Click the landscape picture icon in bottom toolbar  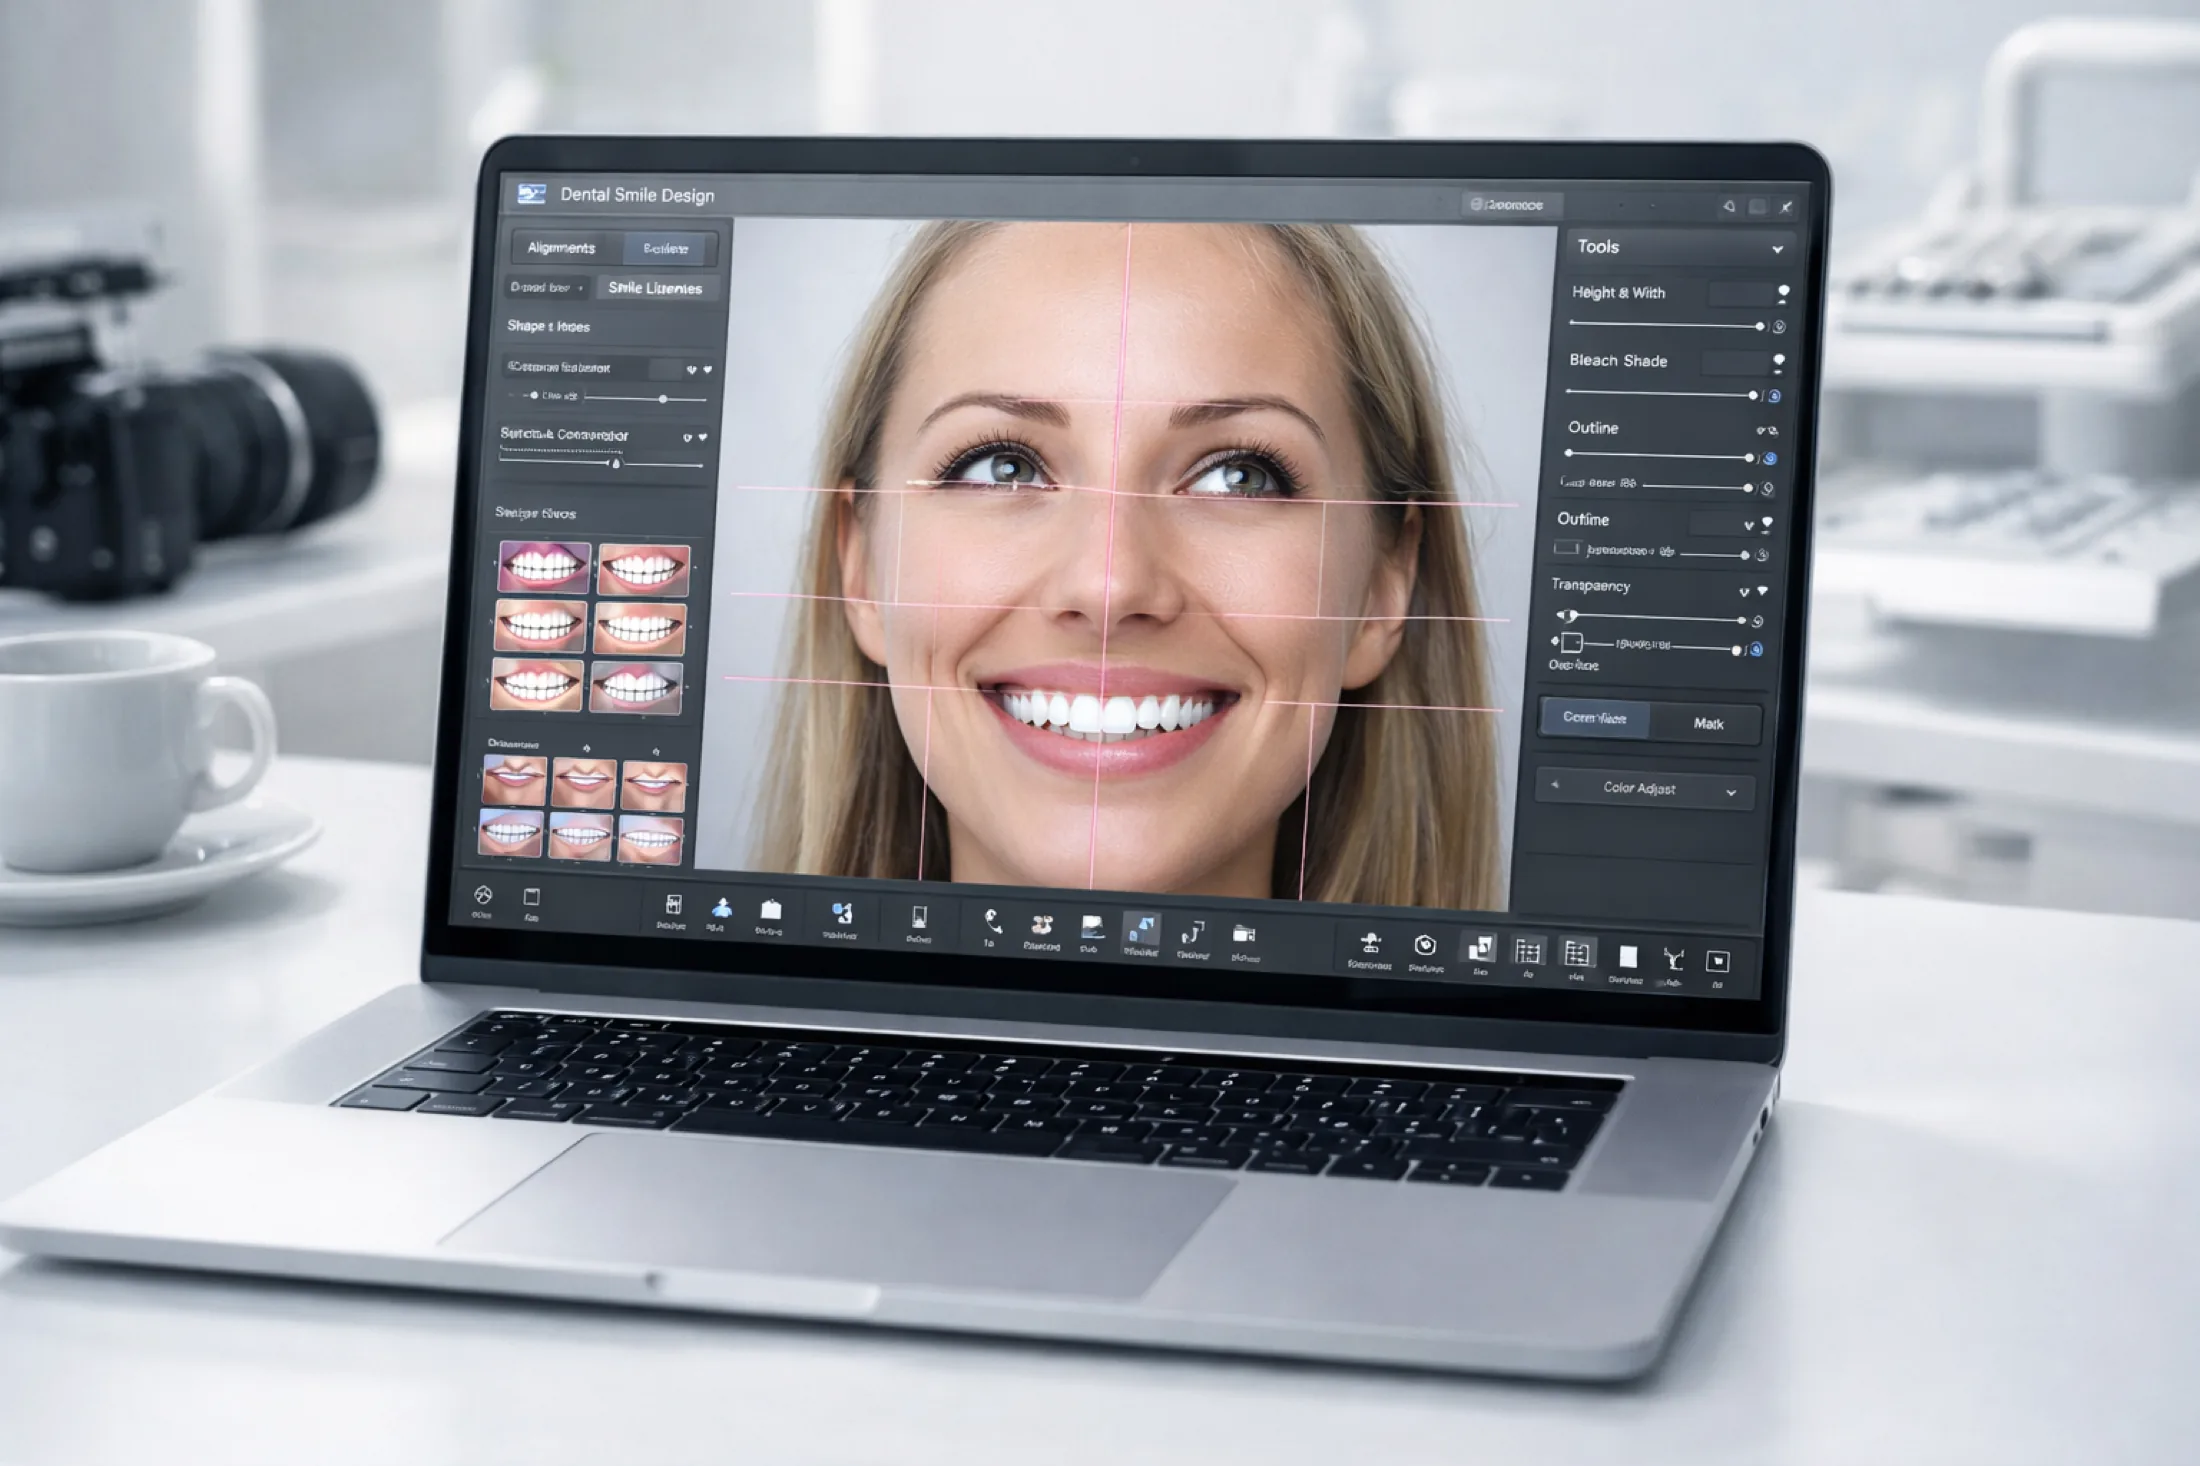[x=1092, y=927]
